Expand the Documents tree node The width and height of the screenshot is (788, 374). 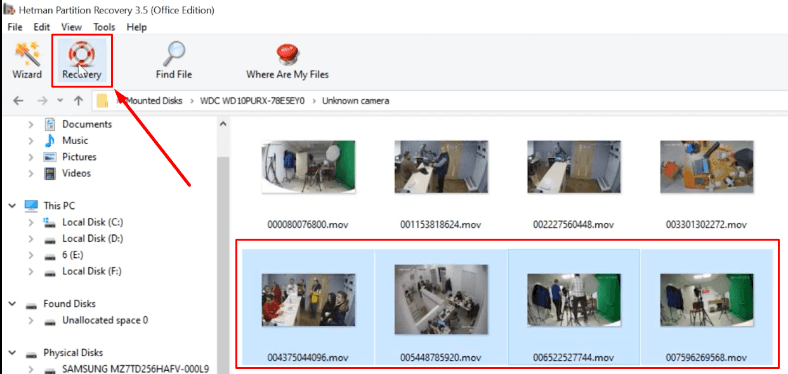[31, 124]
